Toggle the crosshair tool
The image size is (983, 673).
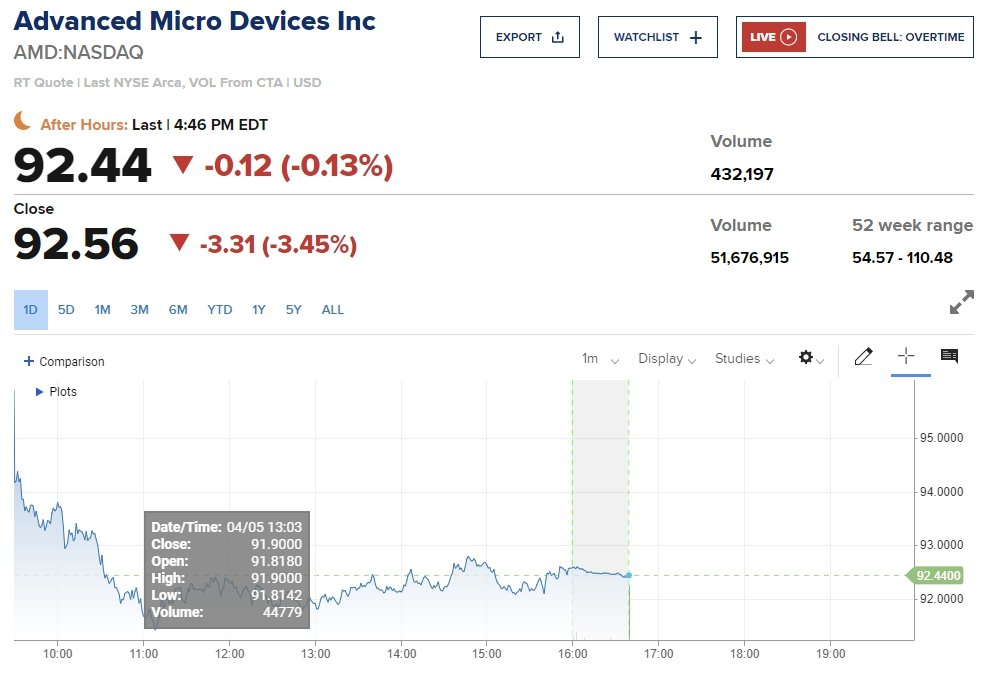[x=907, y=357]
